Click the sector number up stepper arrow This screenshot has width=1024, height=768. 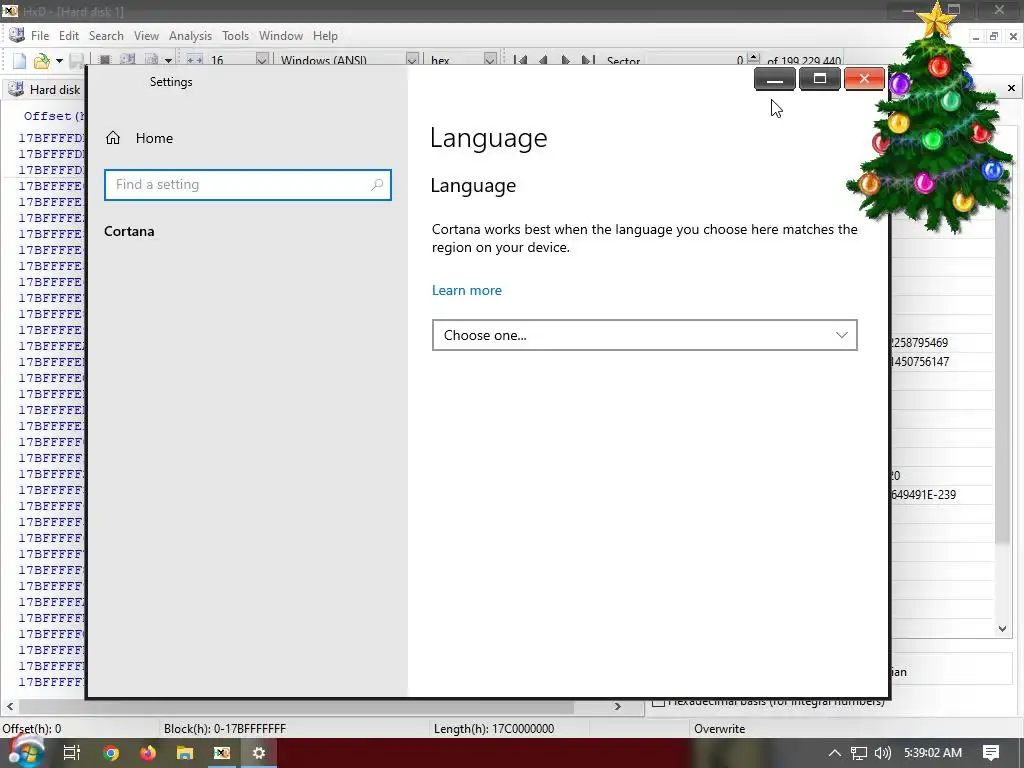click(753, 57)
